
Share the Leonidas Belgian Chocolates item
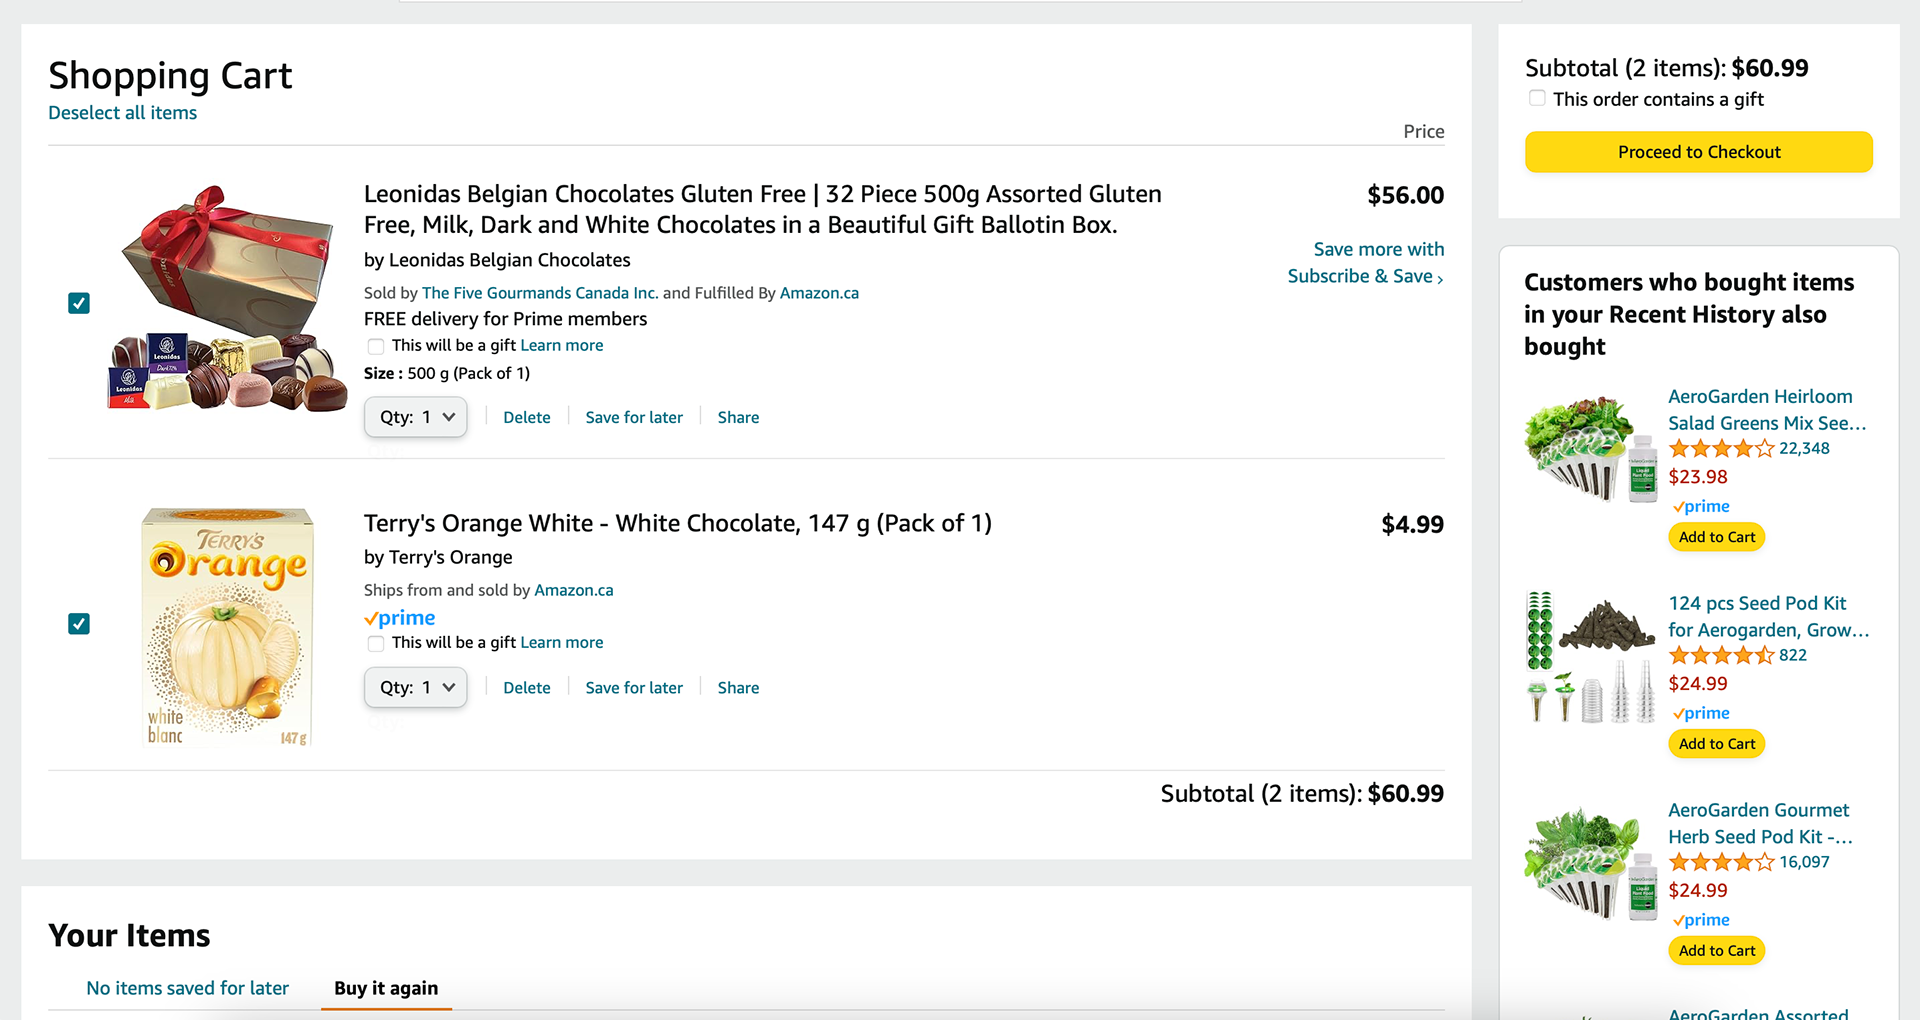738,417
